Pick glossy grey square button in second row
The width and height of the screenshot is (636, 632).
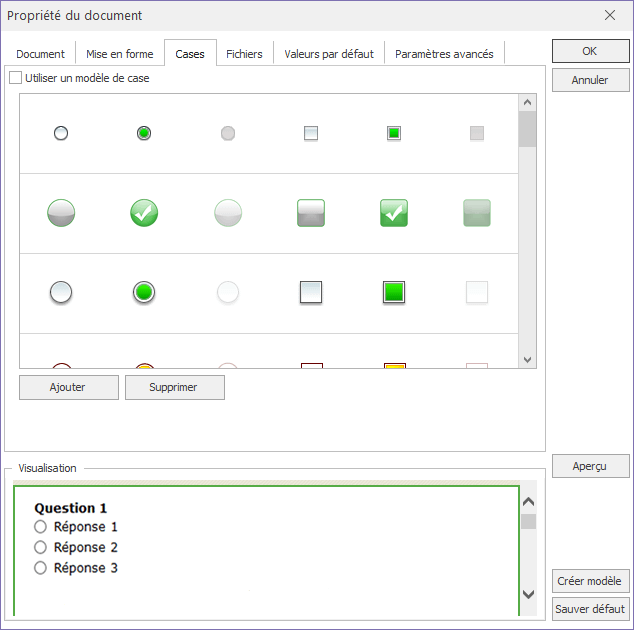coord(311,213)
